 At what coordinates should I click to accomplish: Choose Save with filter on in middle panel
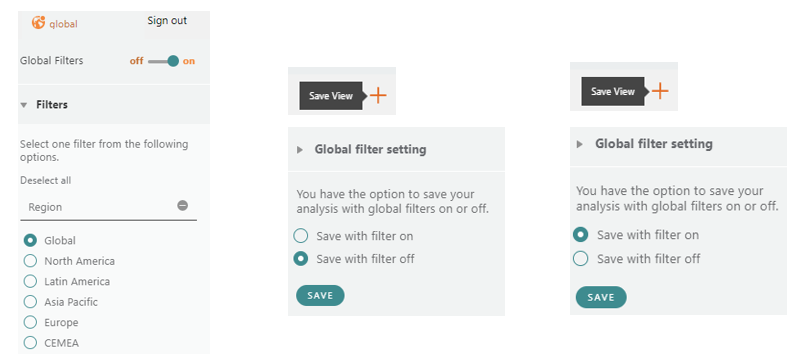pyautogui.click(x=300, y=236)
